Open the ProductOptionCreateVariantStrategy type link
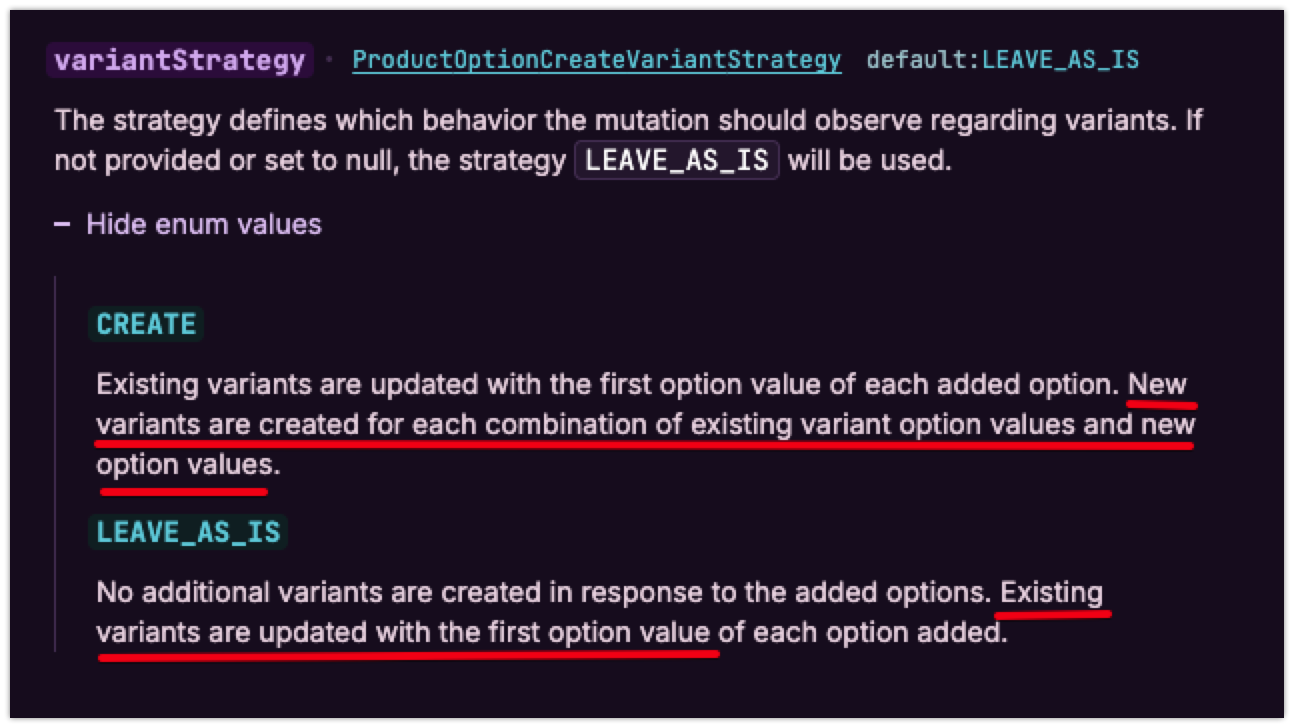Viewport: 1294px width, 728px height. (596, 60)
